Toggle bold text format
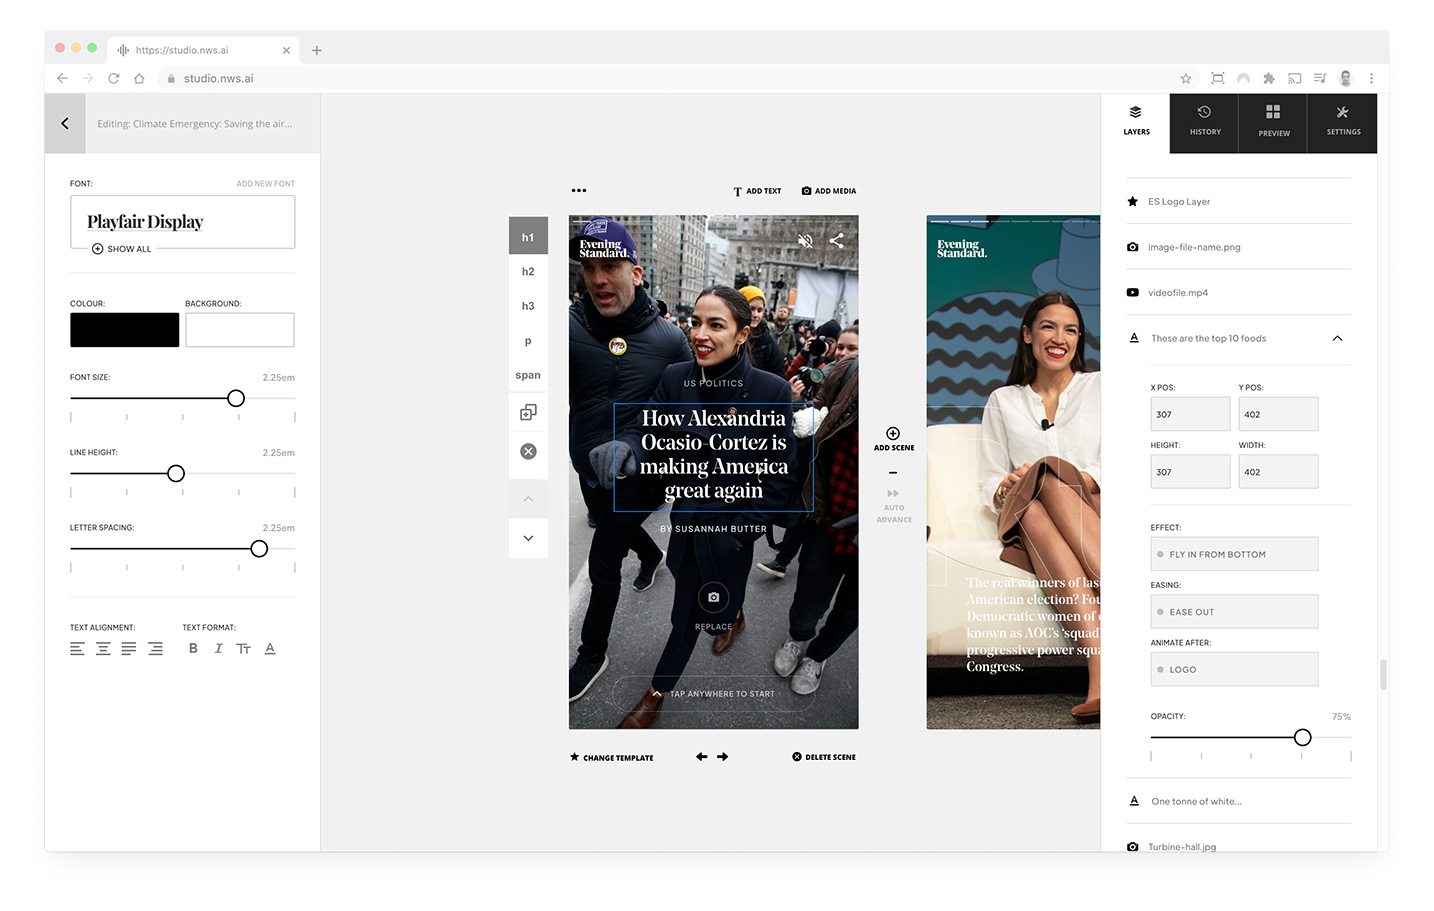Image resolution: width=1434 pixels, height=911 pixels. click(x=193, y=649)
